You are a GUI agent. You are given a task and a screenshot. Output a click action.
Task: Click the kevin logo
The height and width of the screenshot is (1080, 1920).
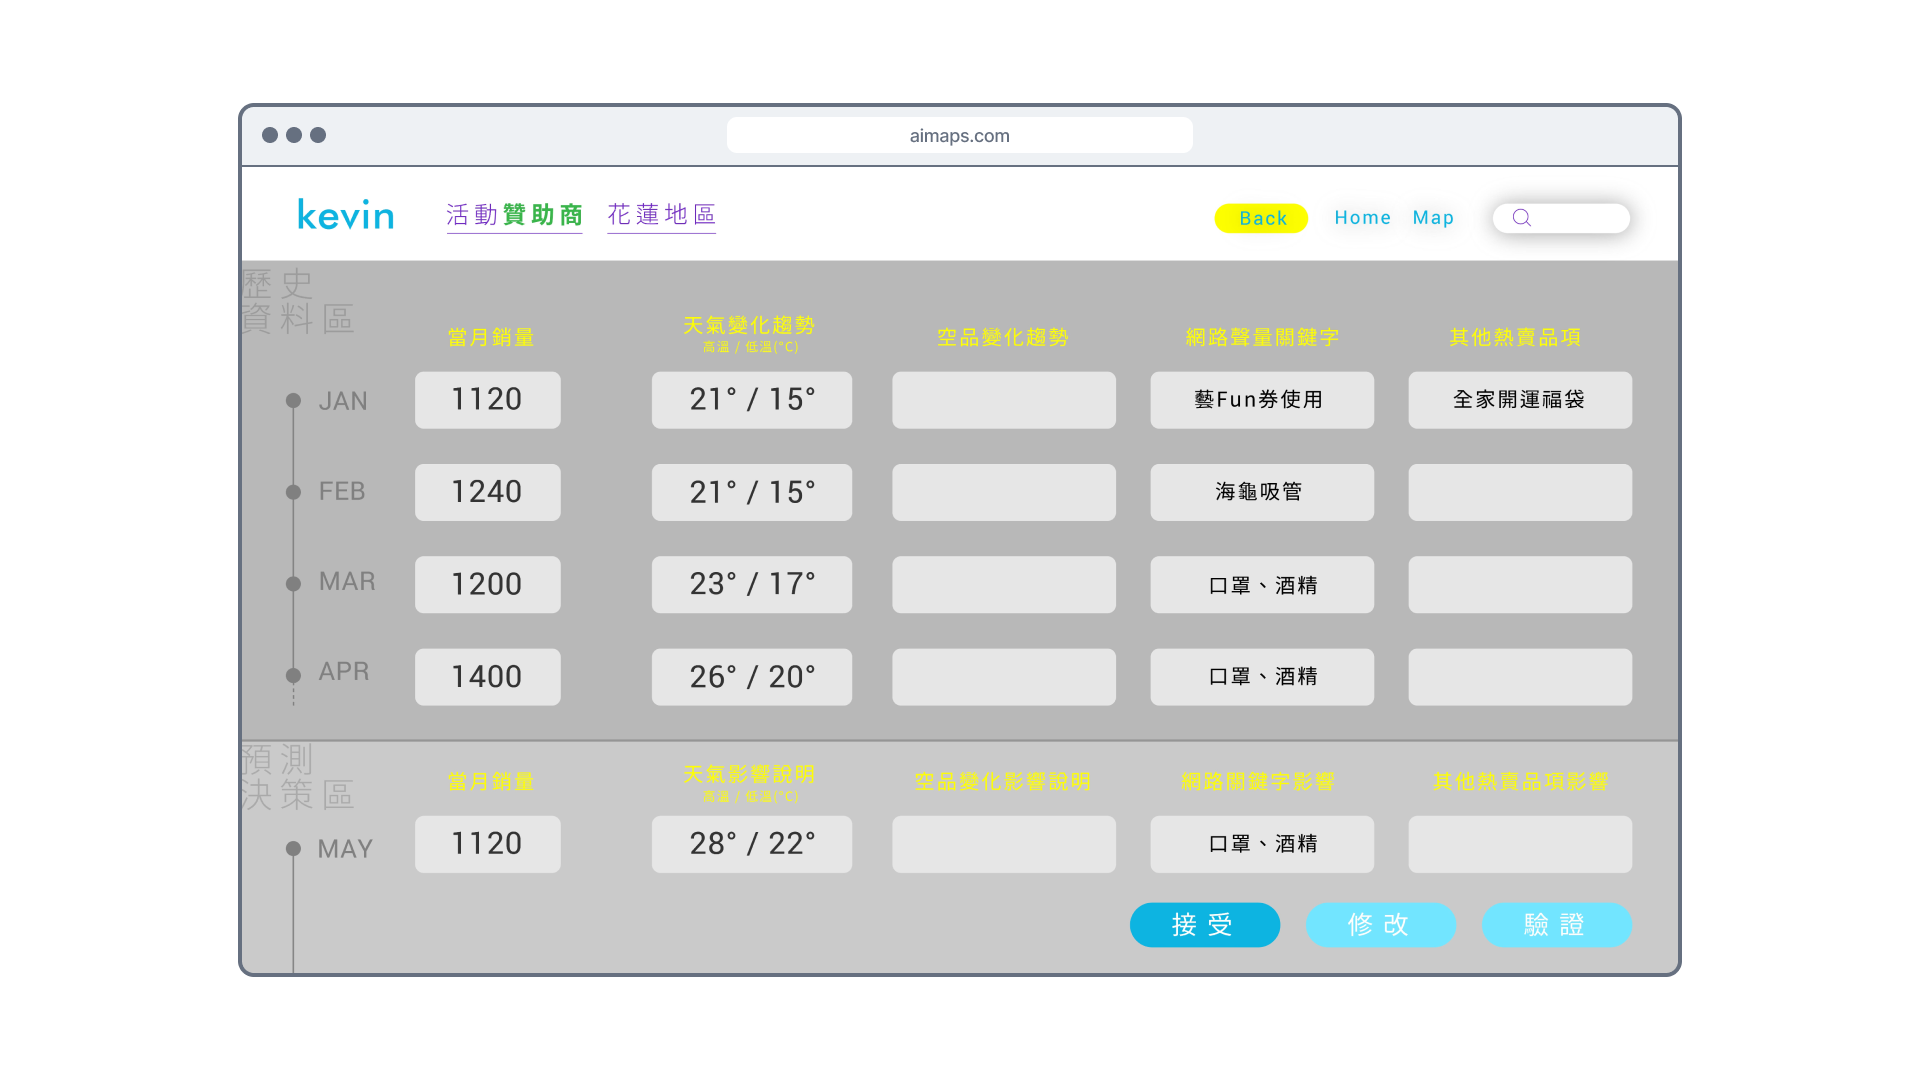(346, 215)
